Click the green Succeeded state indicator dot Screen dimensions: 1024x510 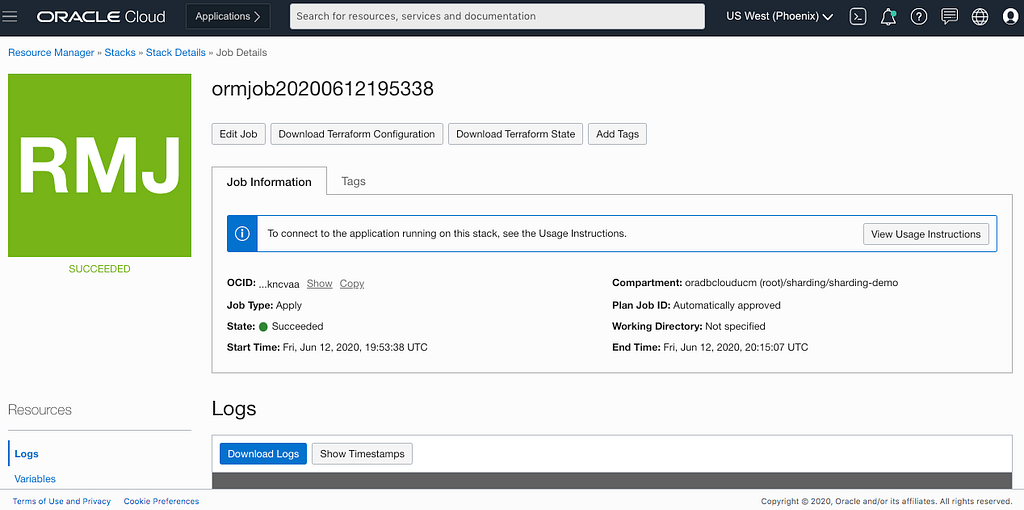pos(263,327)
